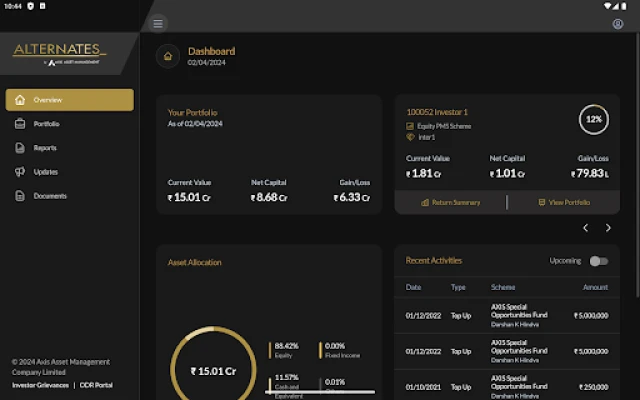
Task: Open the Return Summary link
Action: pyautogui.click(x=450, y=202)
